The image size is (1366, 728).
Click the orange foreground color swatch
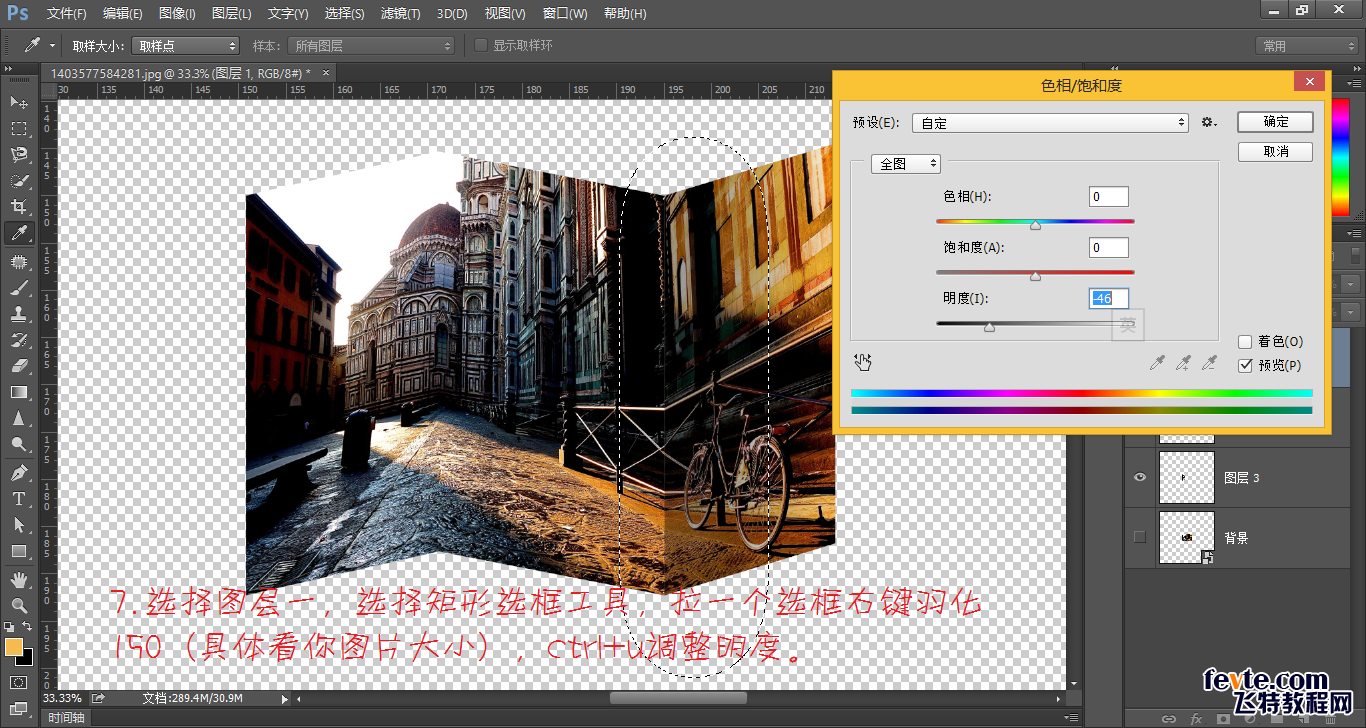pos(14,648)
